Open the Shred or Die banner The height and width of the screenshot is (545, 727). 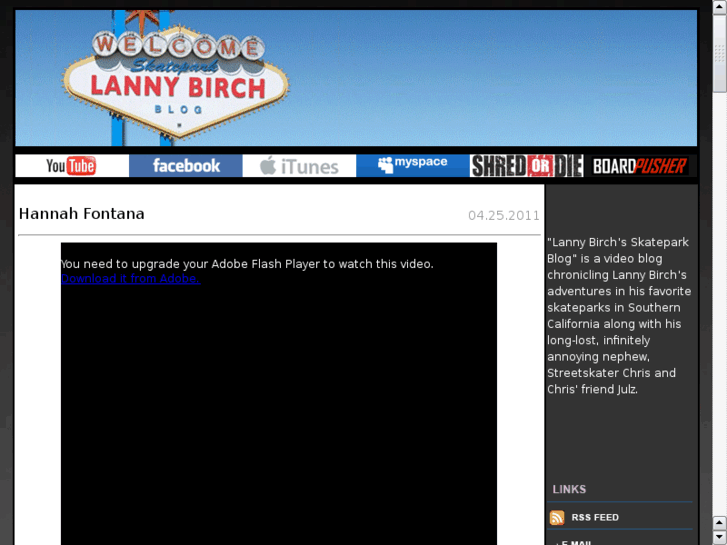(526, 166)
